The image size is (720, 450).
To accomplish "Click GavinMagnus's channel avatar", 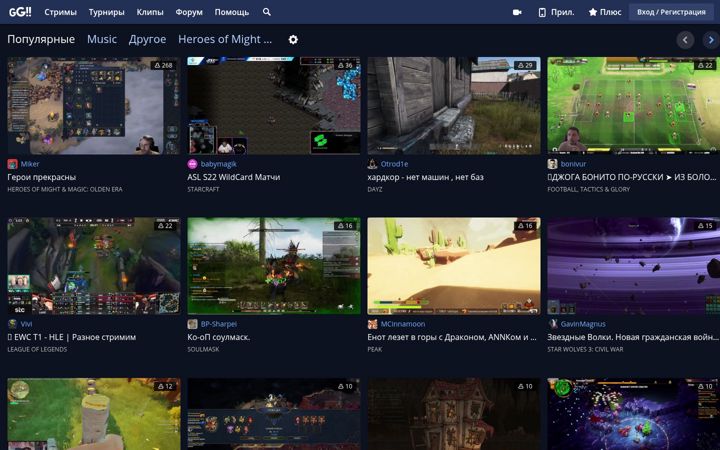I will [552, 324].
